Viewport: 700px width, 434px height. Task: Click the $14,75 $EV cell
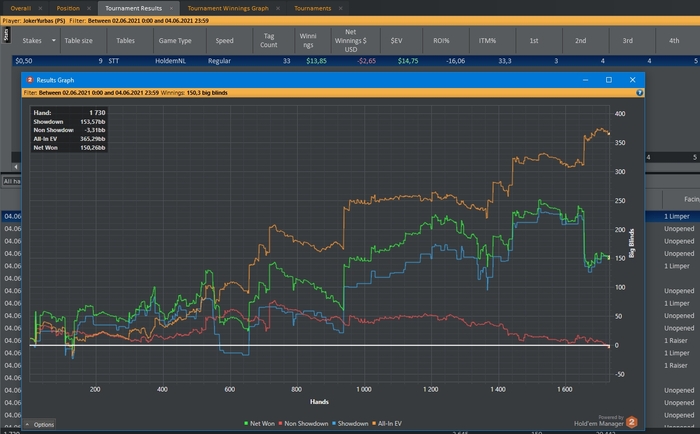pyautogui.click(x=408, y=61)
